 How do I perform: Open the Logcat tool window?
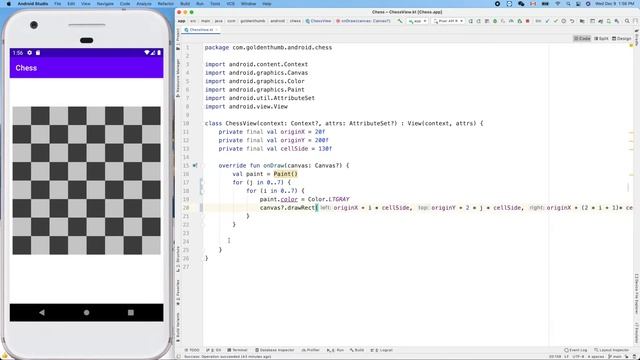tap(382, 350)
